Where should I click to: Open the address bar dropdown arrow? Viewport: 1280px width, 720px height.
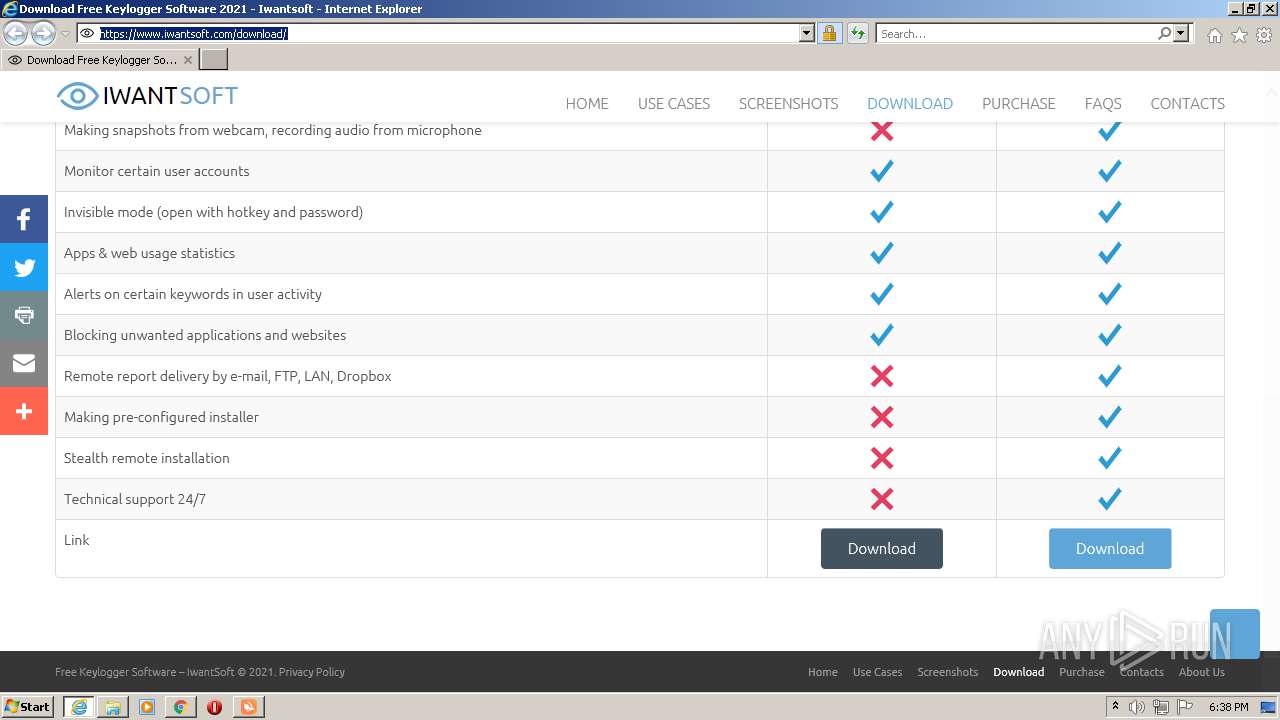(x=807, y=33)
